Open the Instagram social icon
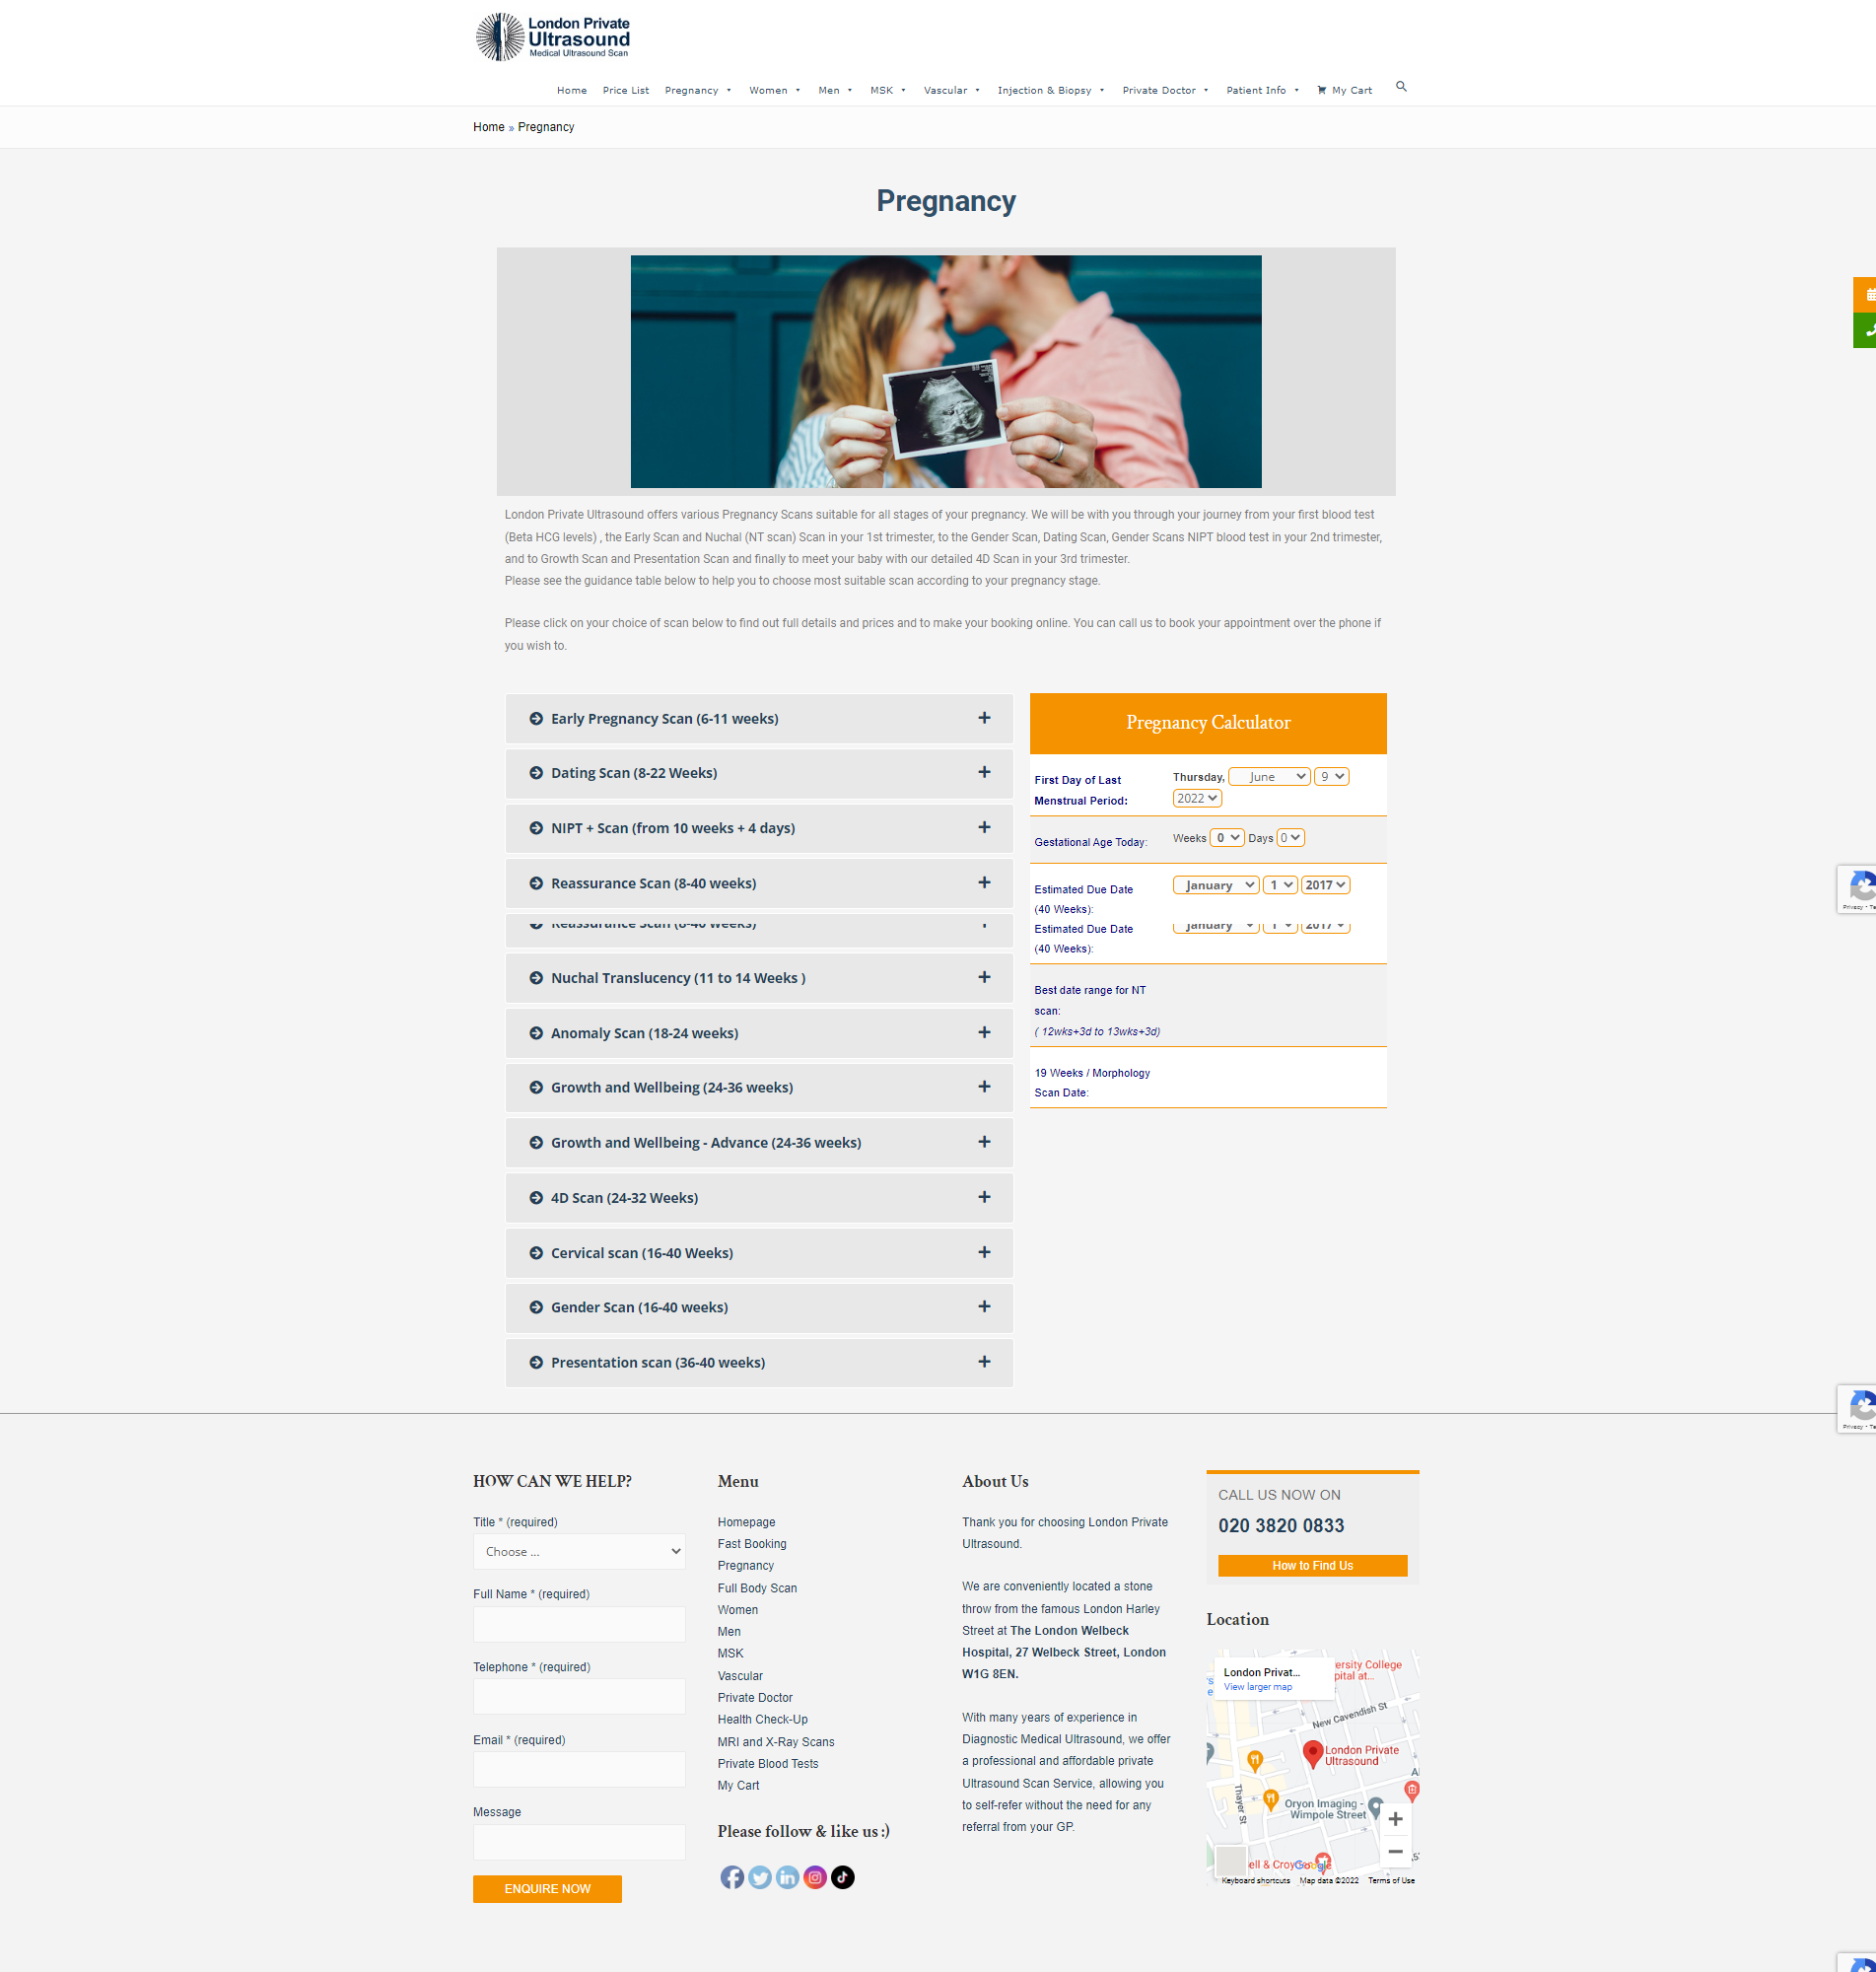1876x1972 pixels. (x=815, y=1877)
